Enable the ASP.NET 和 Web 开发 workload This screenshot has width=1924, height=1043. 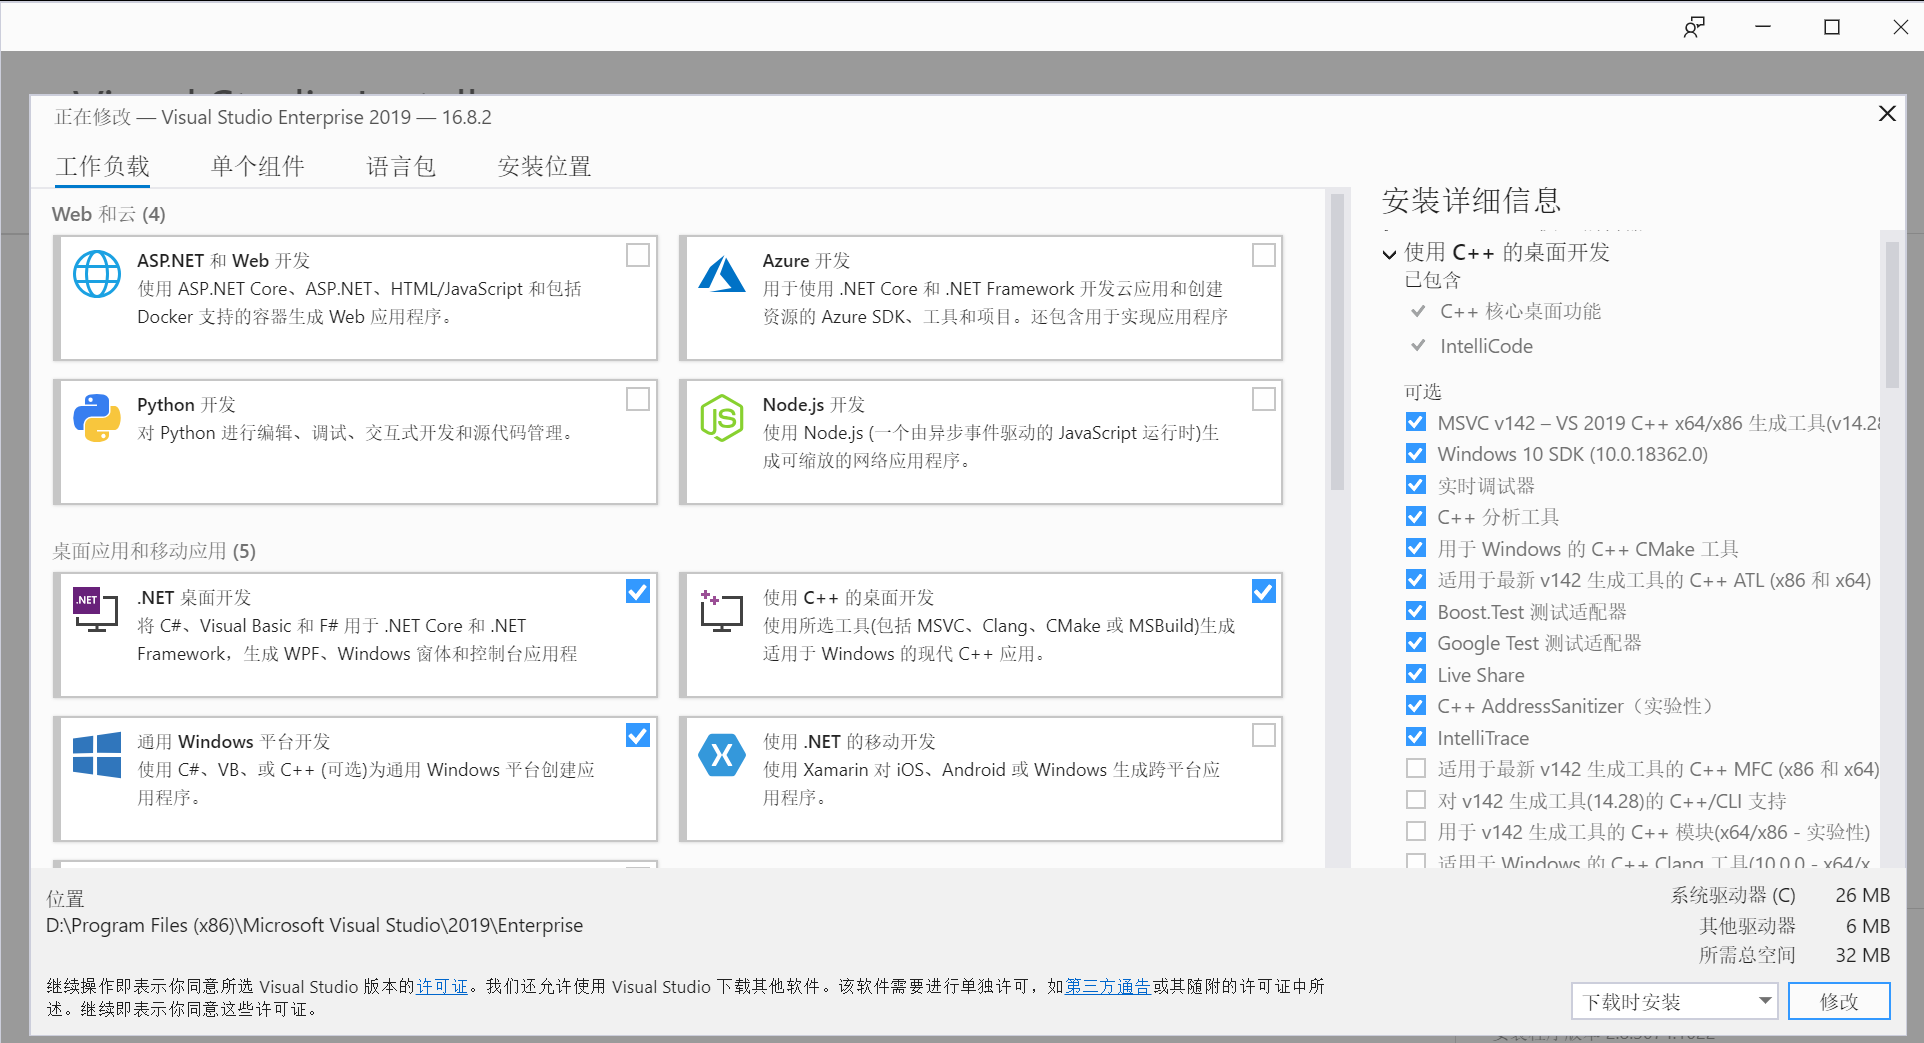coord(637,255)
